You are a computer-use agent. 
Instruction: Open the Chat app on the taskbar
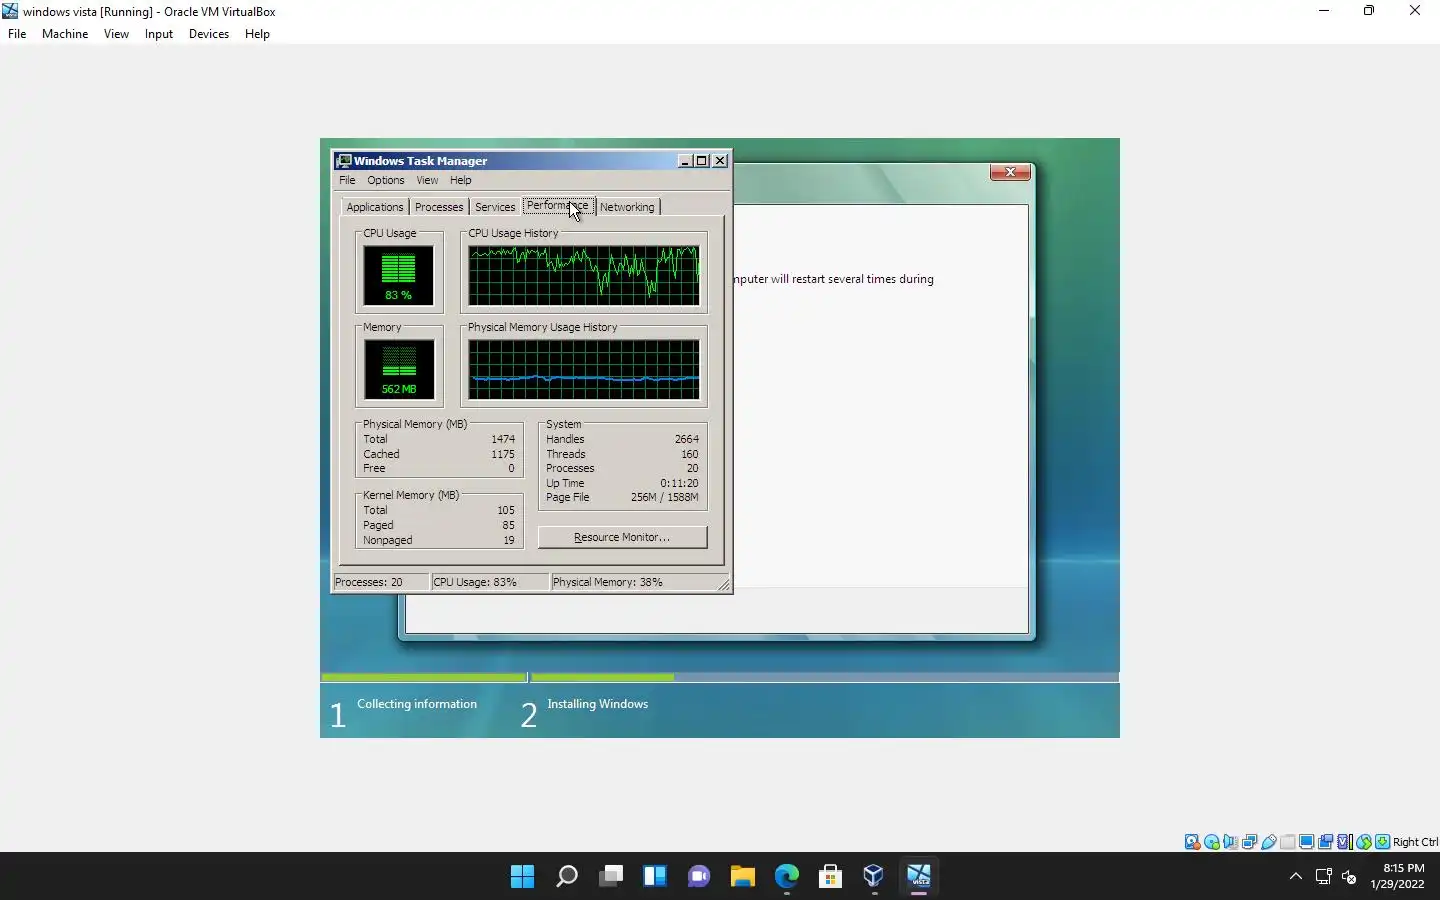point(699,877)
